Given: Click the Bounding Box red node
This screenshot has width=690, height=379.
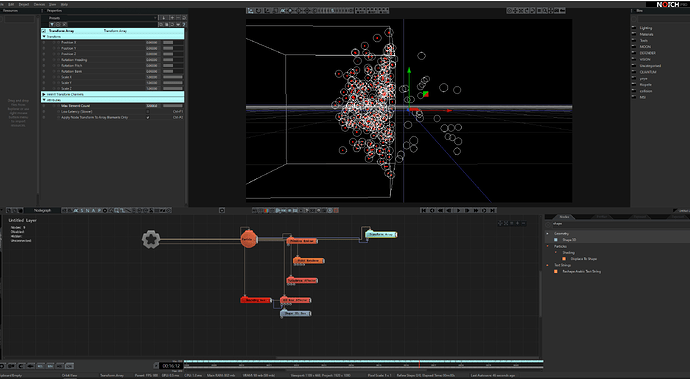Looking at the screenshot, I should click(256, 300).
